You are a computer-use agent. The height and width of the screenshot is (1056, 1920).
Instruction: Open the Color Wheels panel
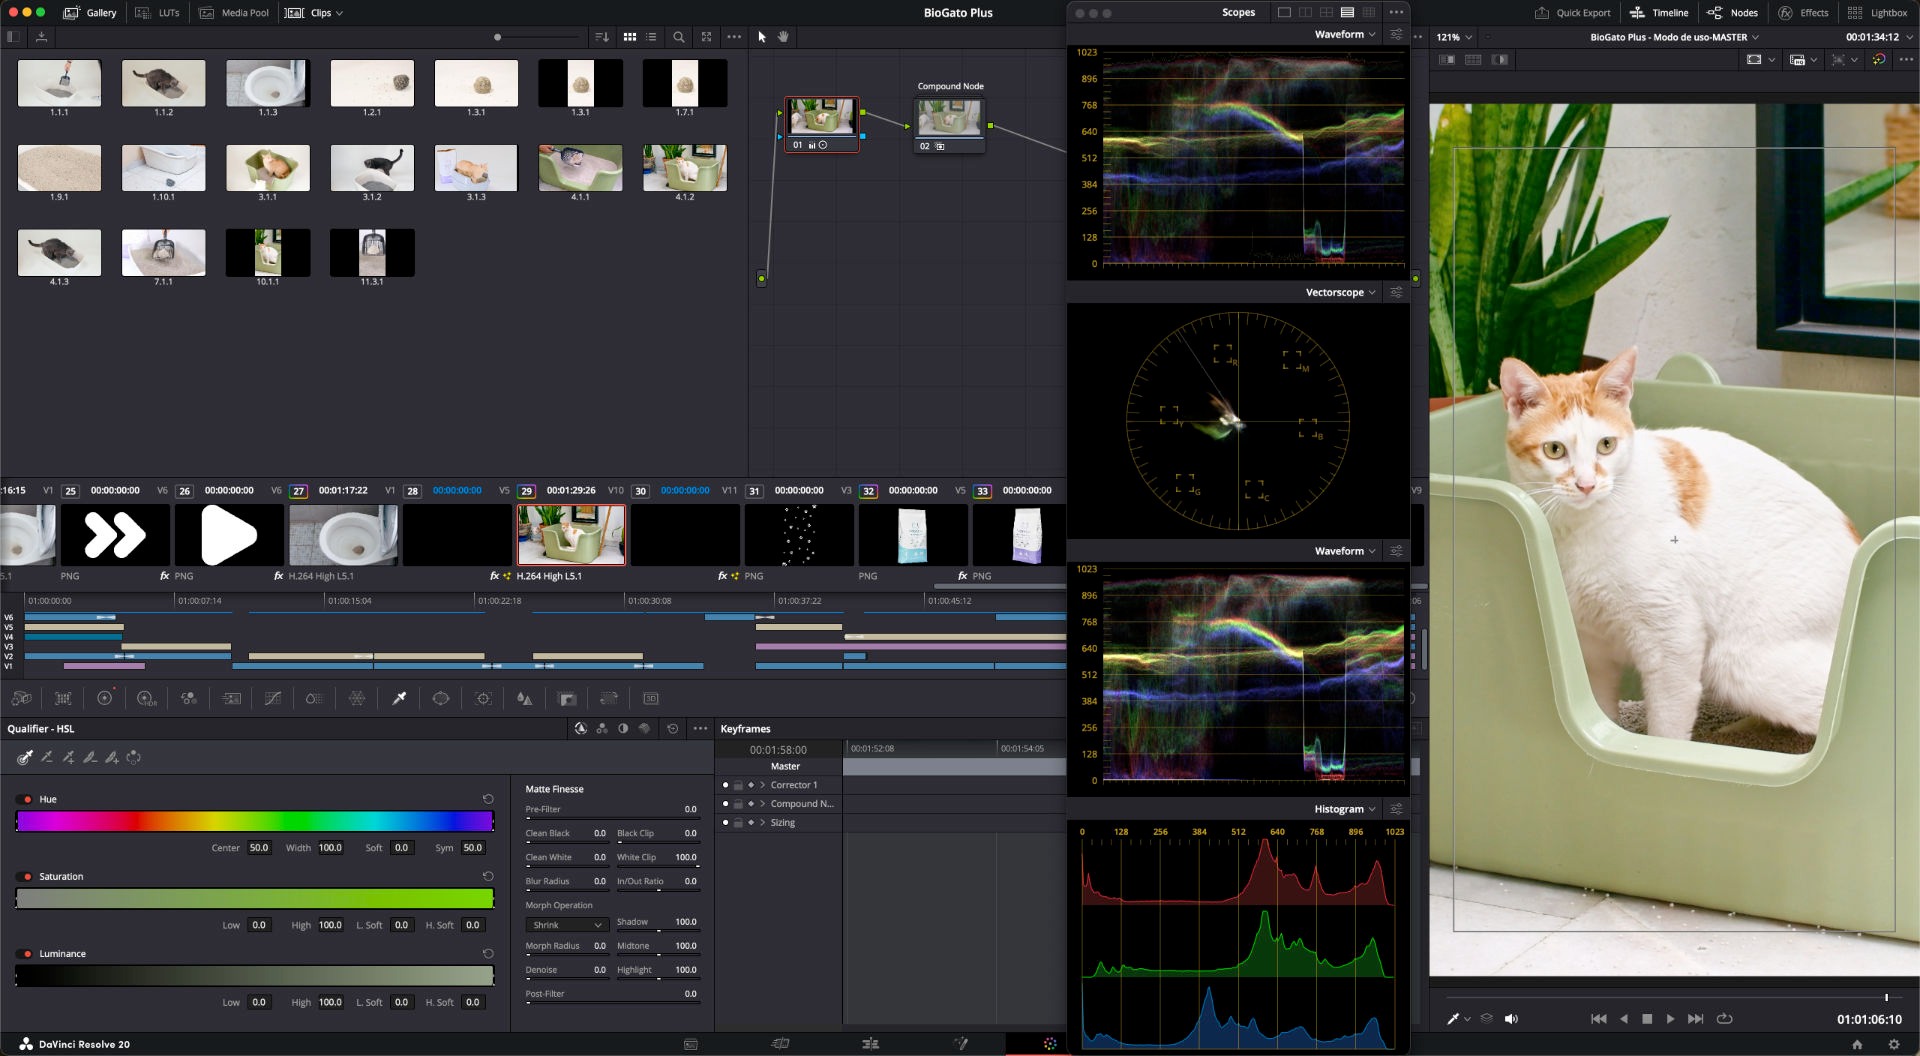click(105, 698)
